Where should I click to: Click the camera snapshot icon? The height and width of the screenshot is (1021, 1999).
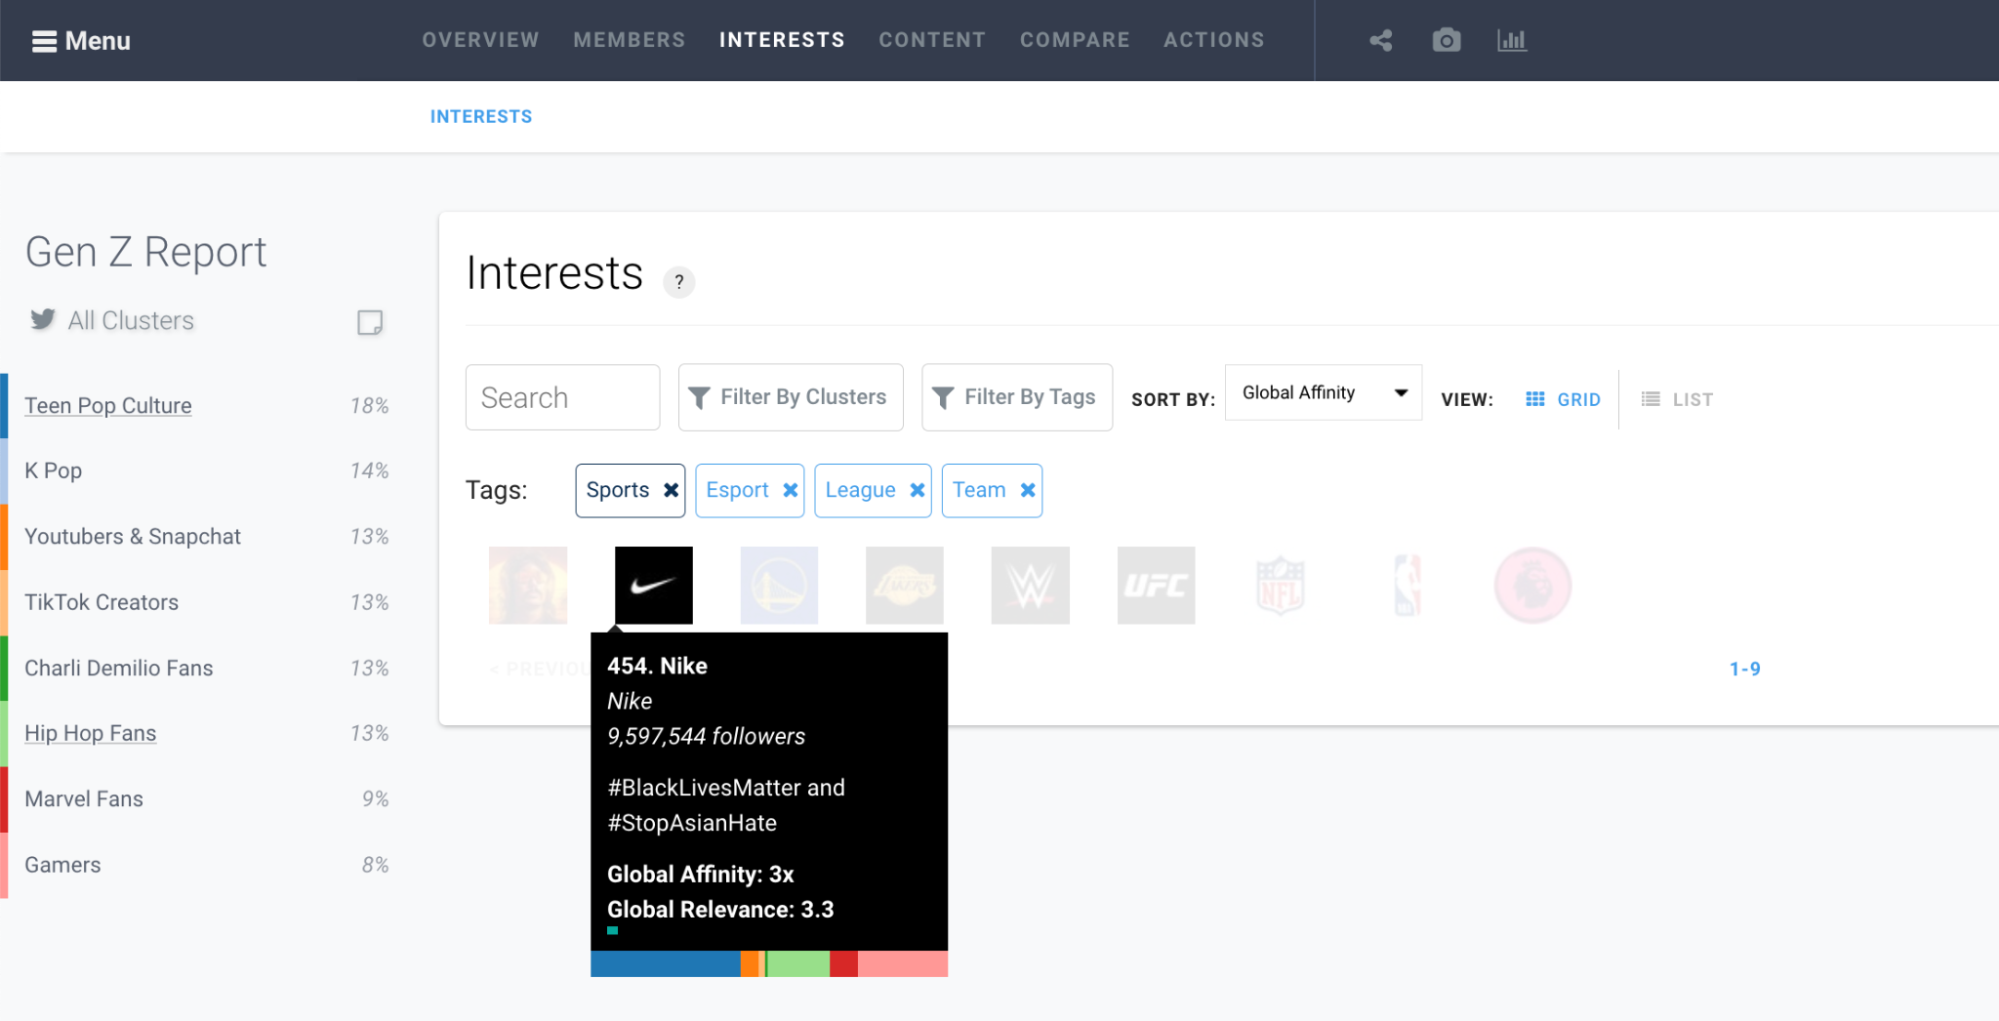(x=1446, y=41)
